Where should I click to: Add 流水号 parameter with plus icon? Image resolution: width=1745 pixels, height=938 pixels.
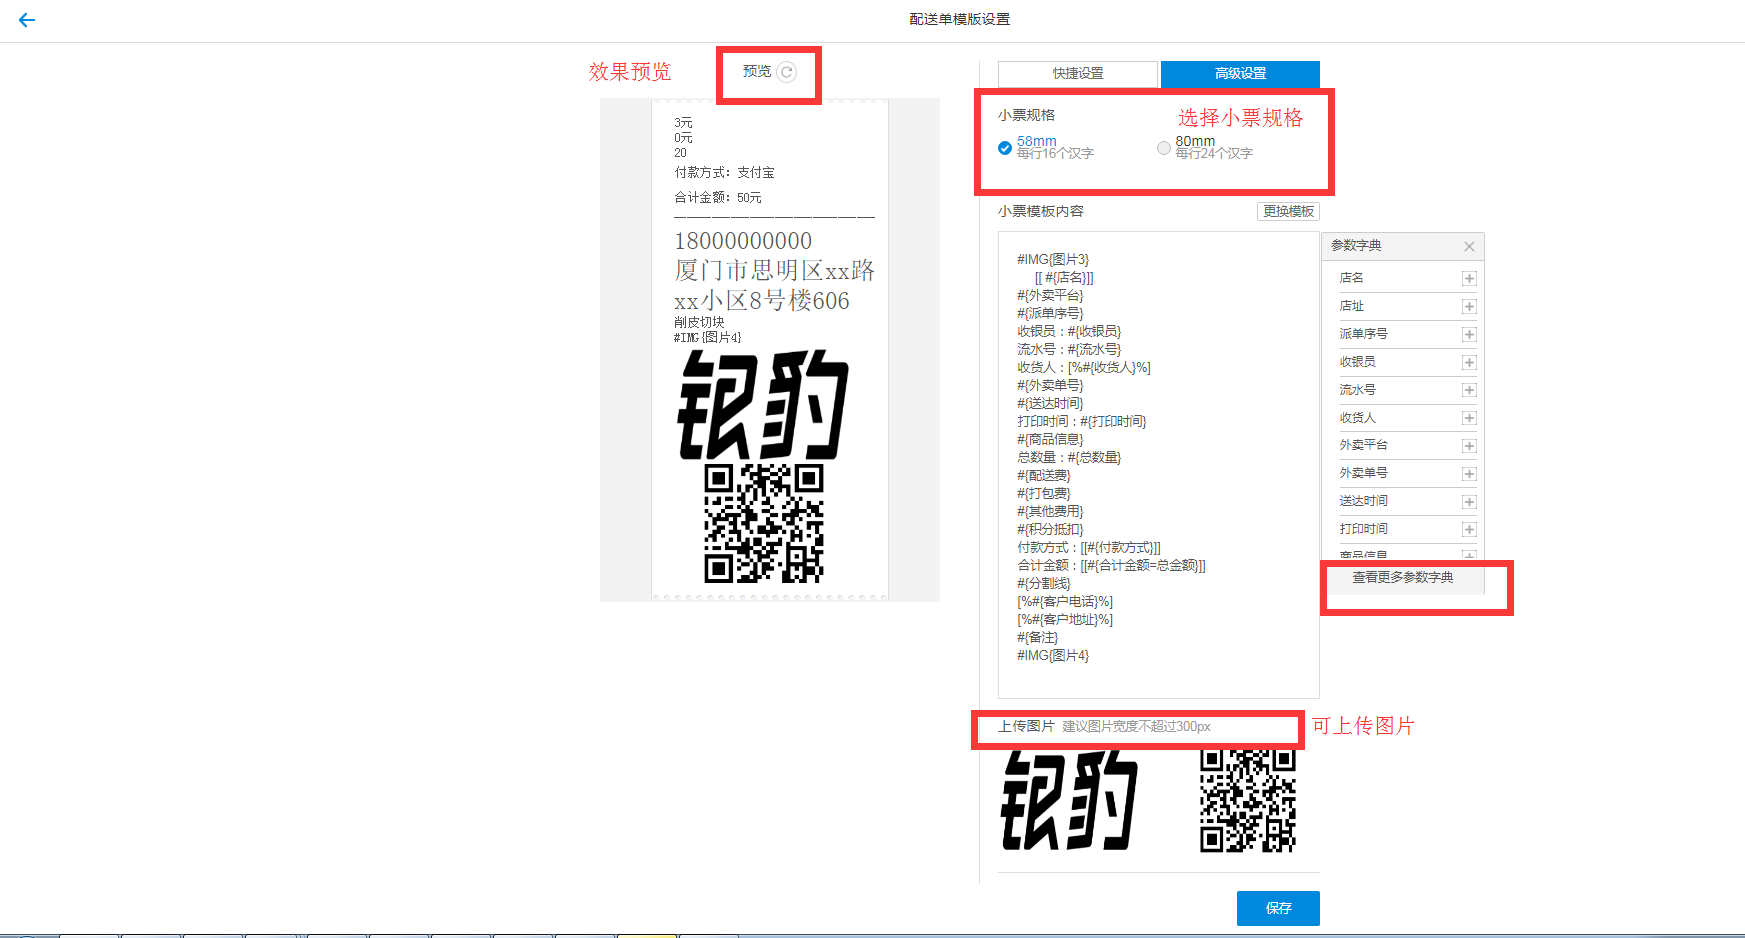click(1469, 391)
